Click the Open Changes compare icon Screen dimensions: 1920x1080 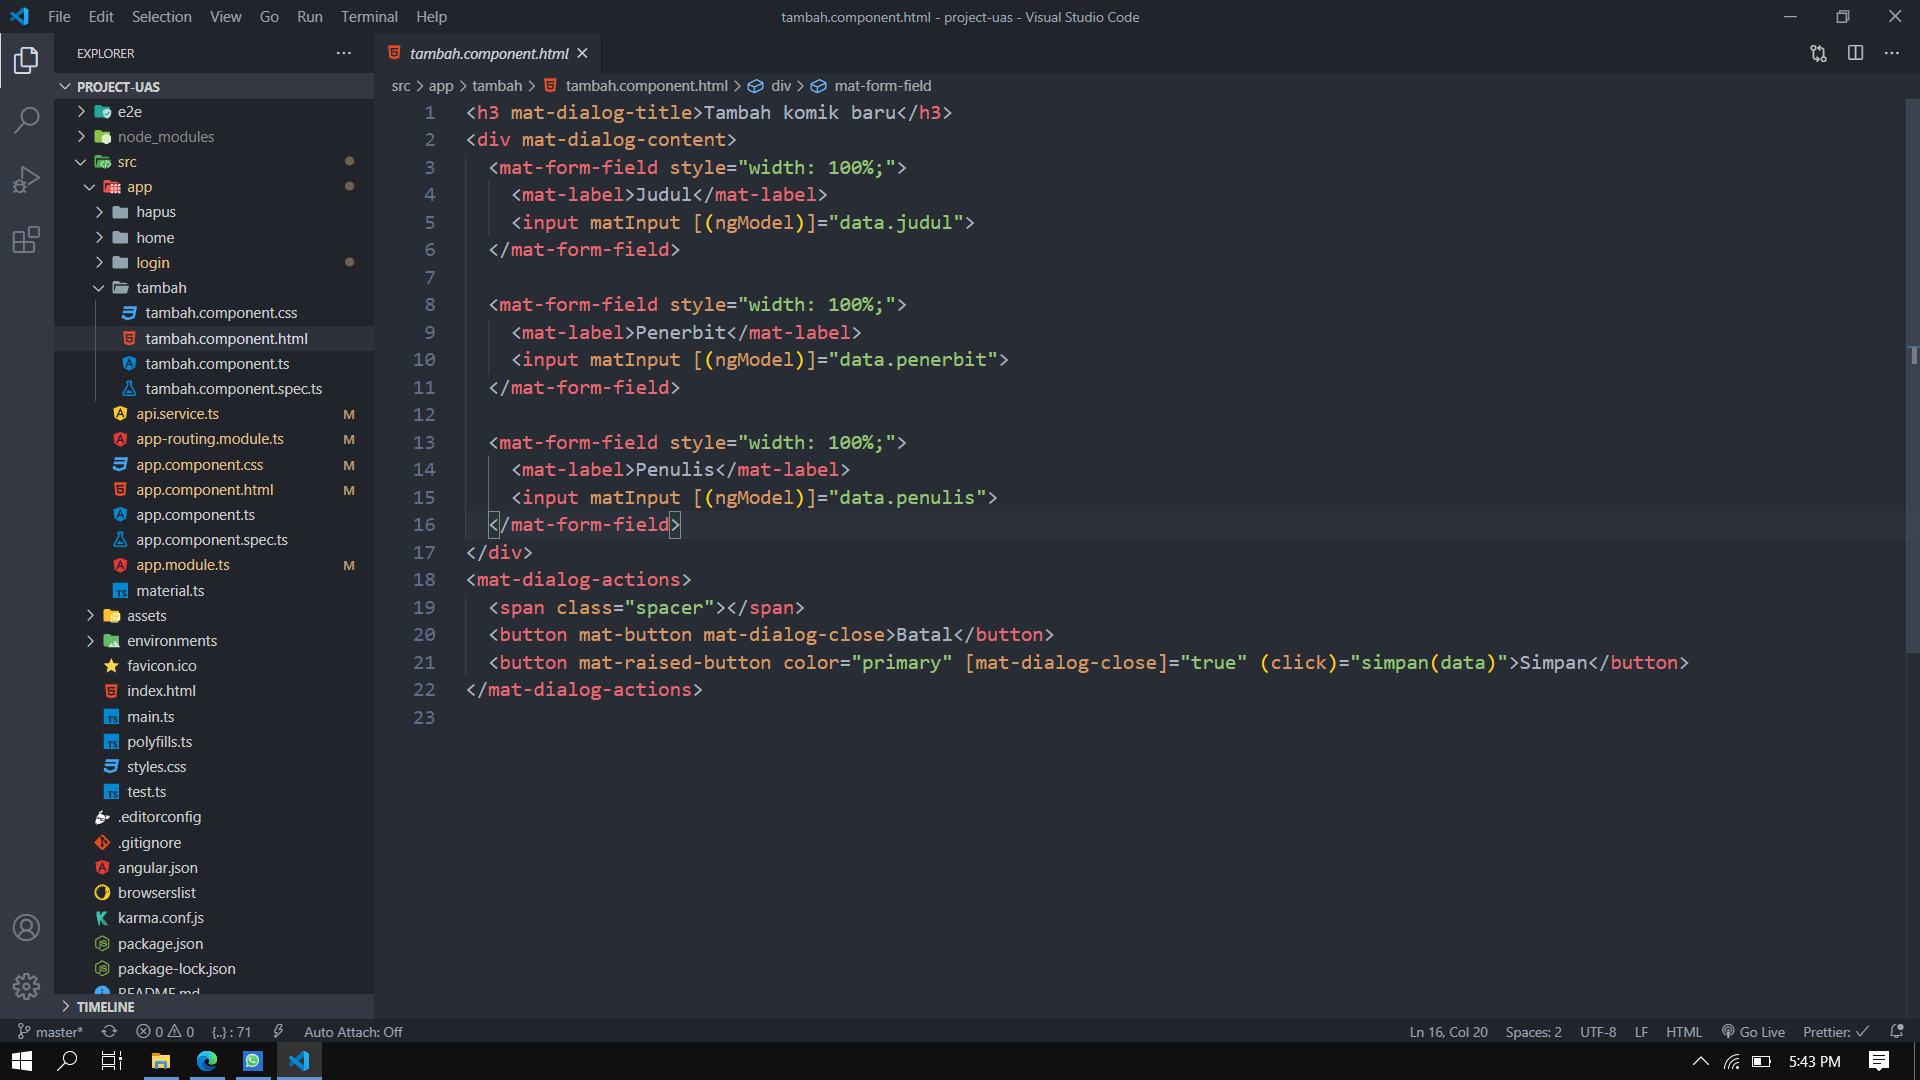coord(1818,53)
